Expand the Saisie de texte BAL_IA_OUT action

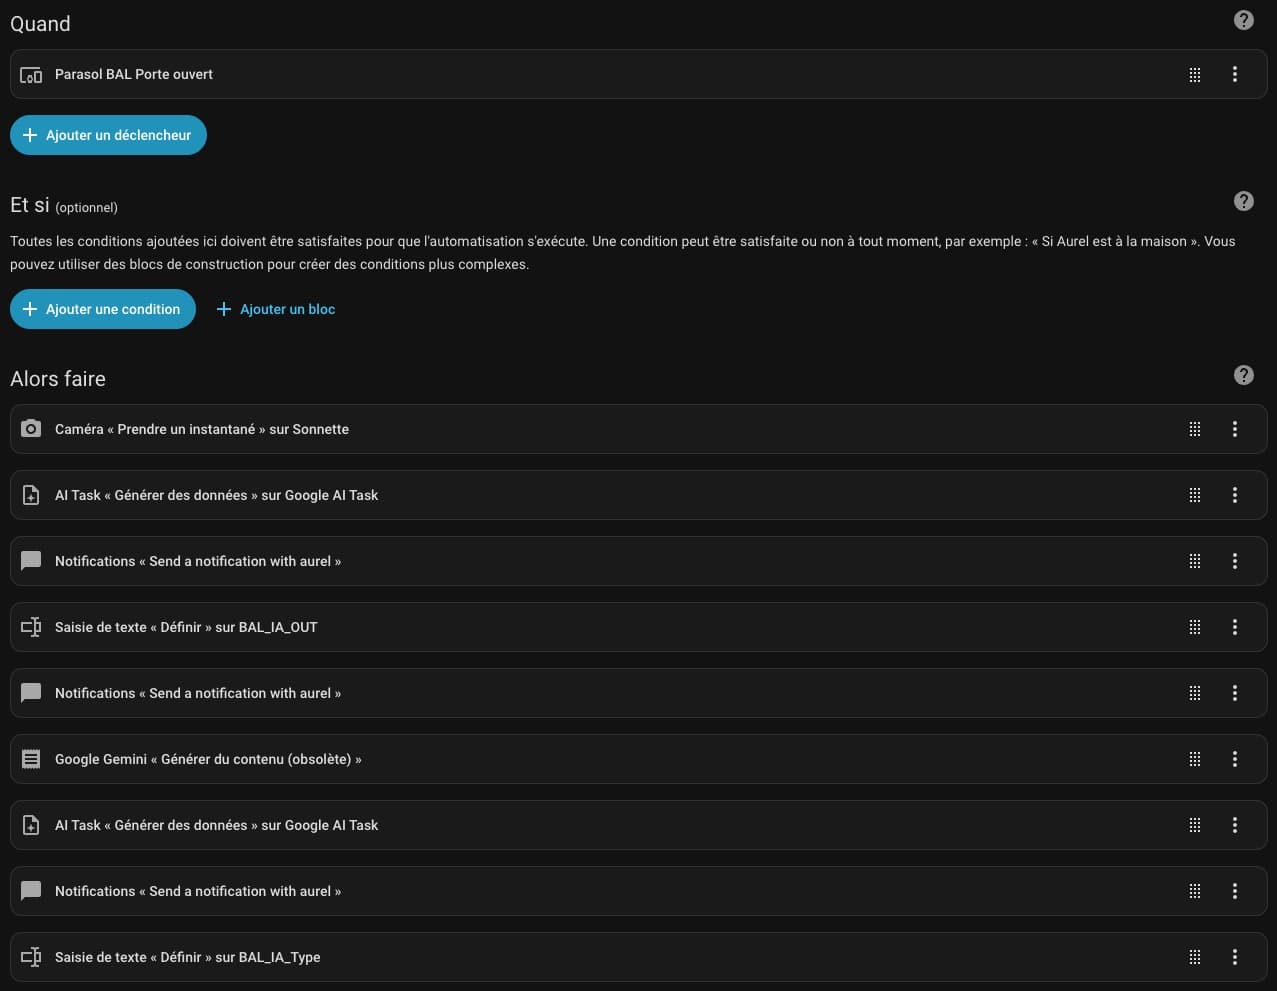[x=186, y=627]
